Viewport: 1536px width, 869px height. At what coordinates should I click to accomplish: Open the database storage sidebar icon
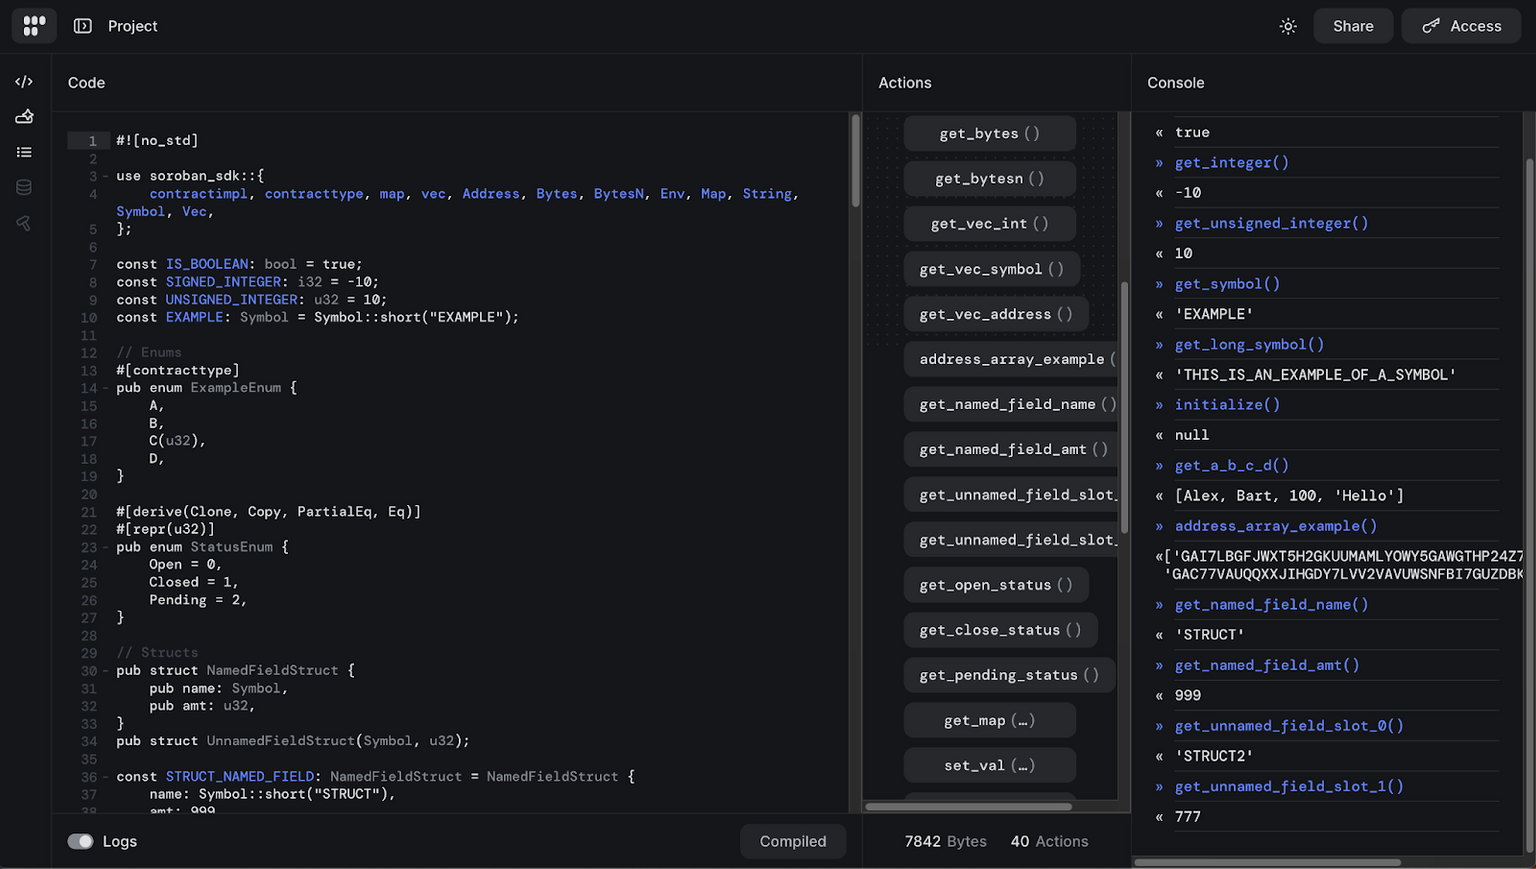(24, 187)
